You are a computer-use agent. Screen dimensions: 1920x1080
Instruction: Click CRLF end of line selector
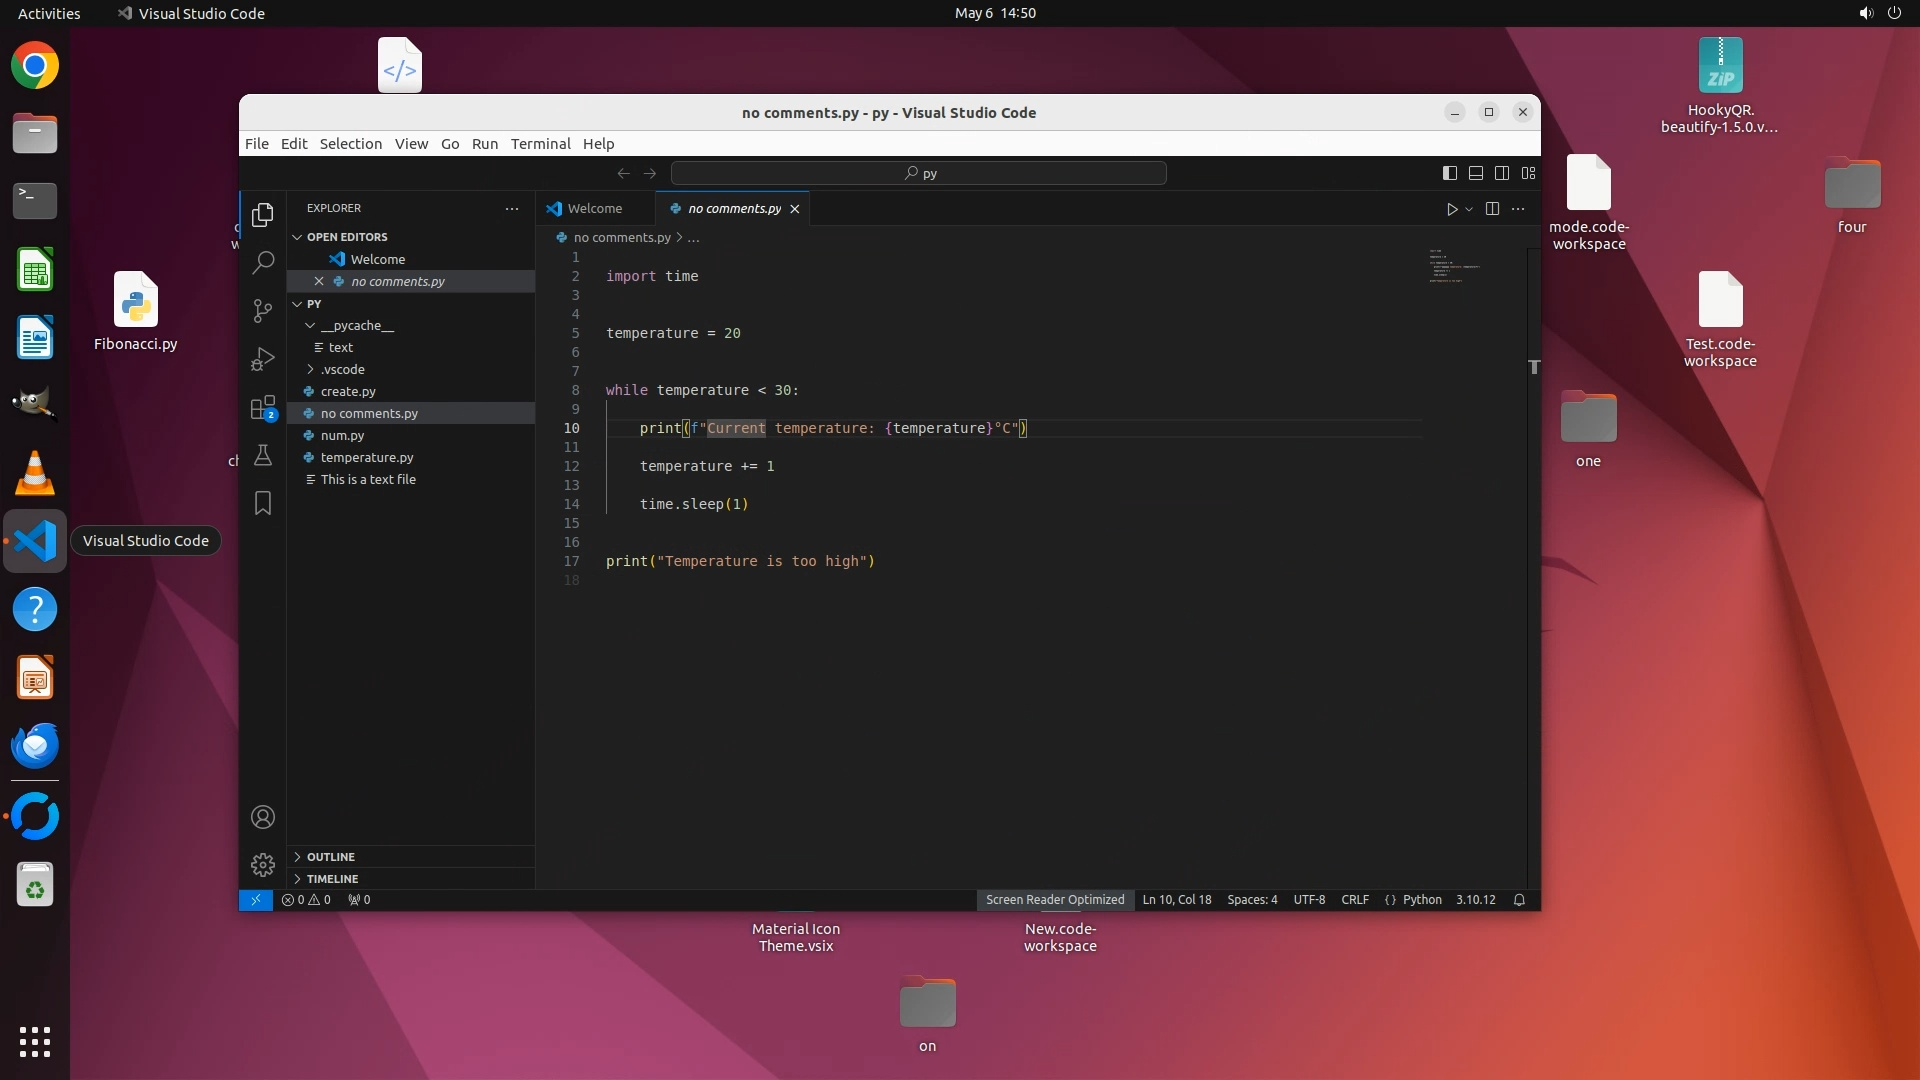click(x=1355, y=900)
